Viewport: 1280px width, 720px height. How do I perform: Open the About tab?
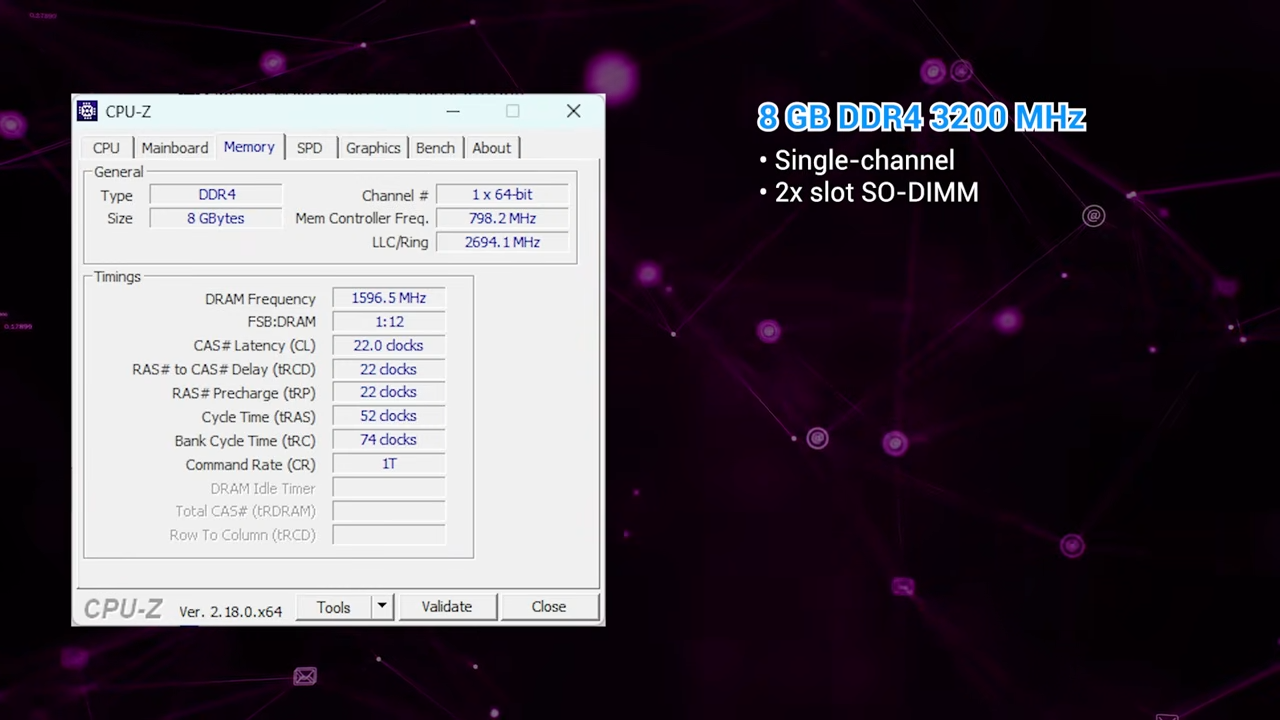(491, 147)
